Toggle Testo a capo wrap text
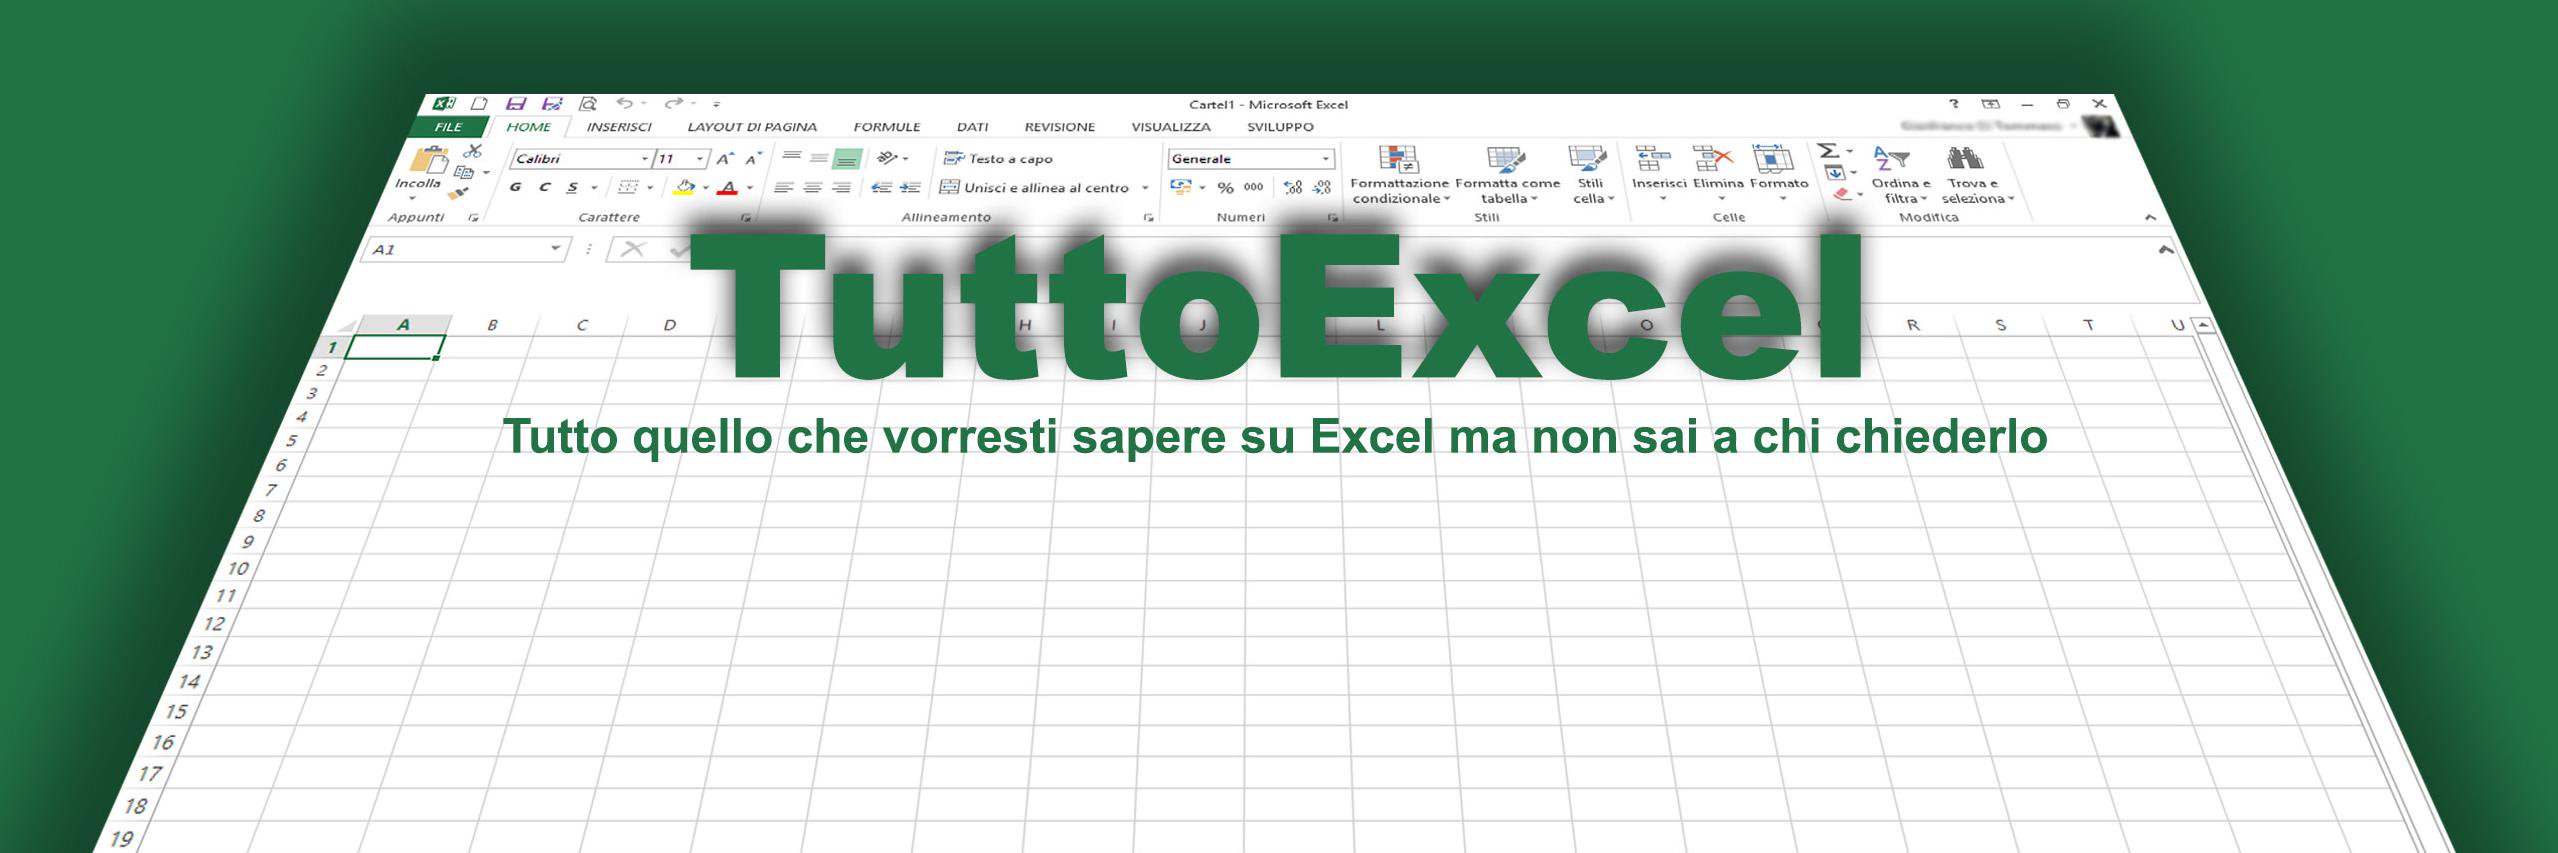 click(x=998, y=158)
